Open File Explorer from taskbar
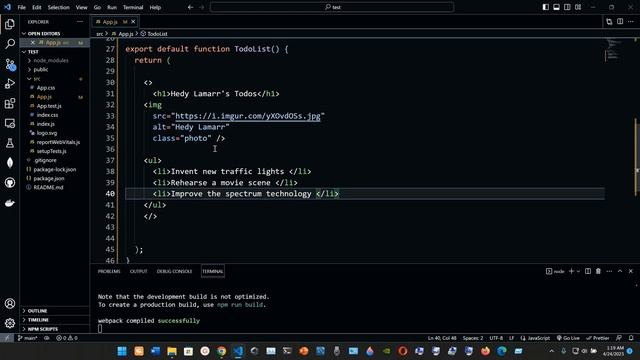The image size is (640, 360). (172, 351)
